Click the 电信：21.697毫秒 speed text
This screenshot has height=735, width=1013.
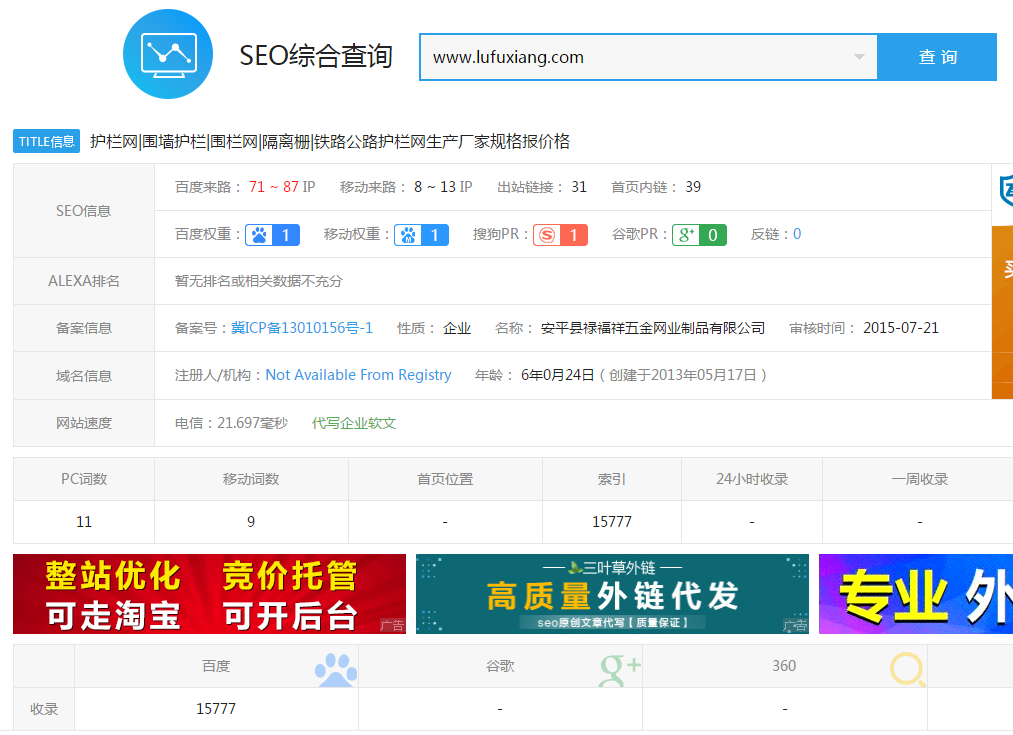tap(231, 423)
